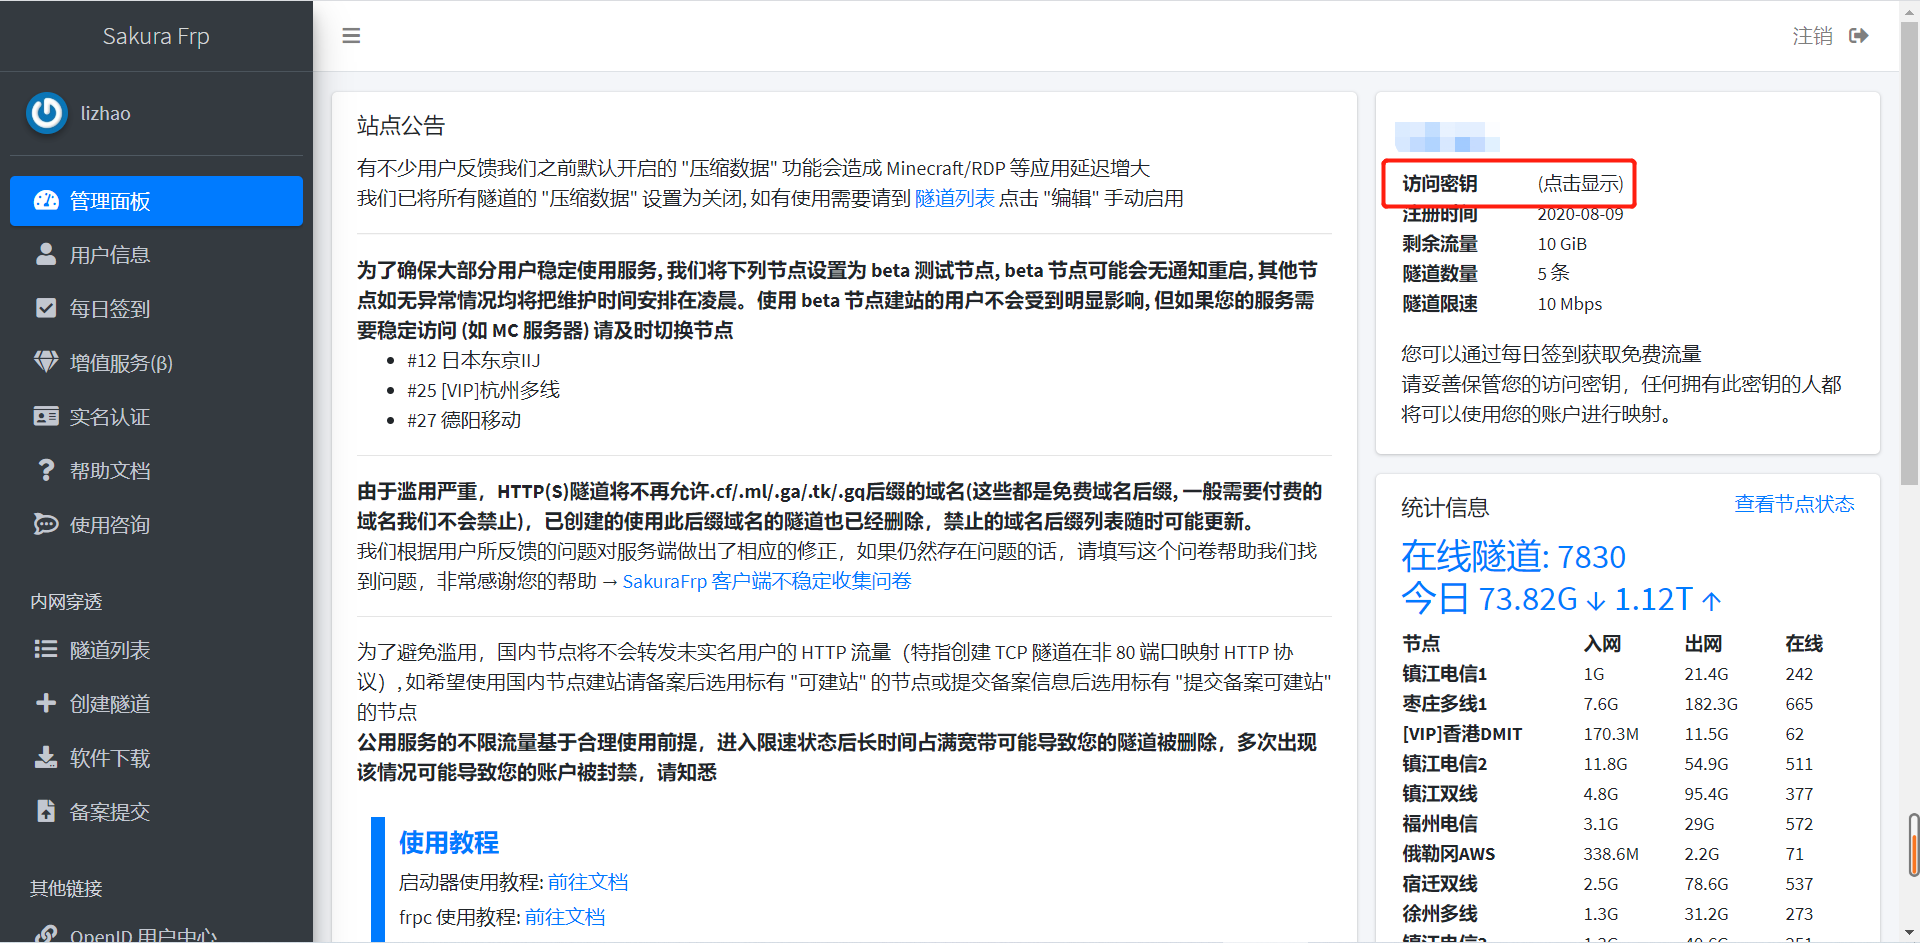Click the logout arrow icon

pos(1859,36)
